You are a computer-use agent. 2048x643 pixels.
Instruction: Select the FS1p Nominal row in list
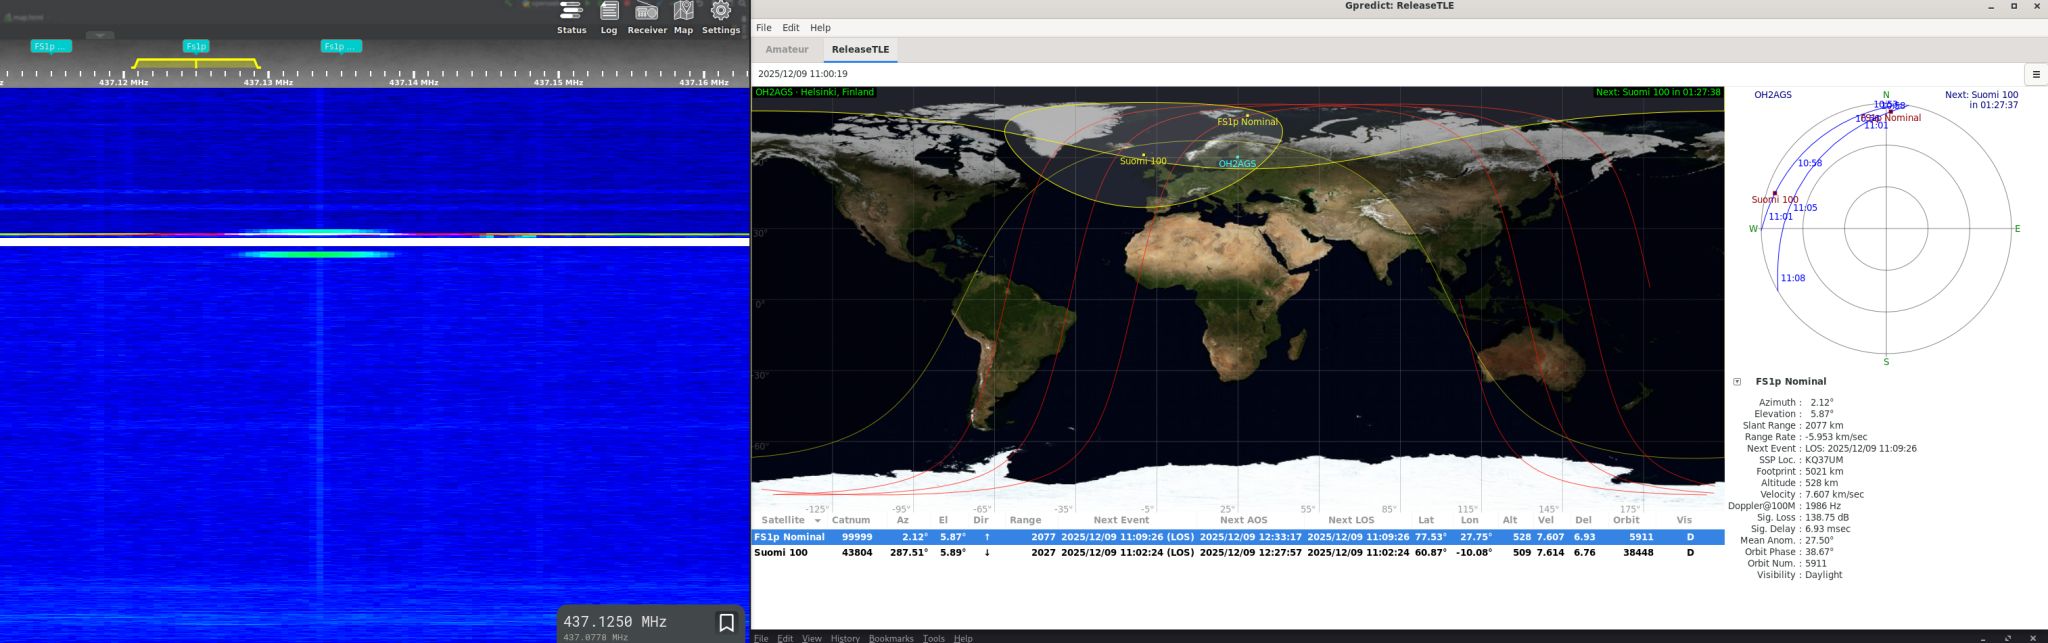[1238, 537]
